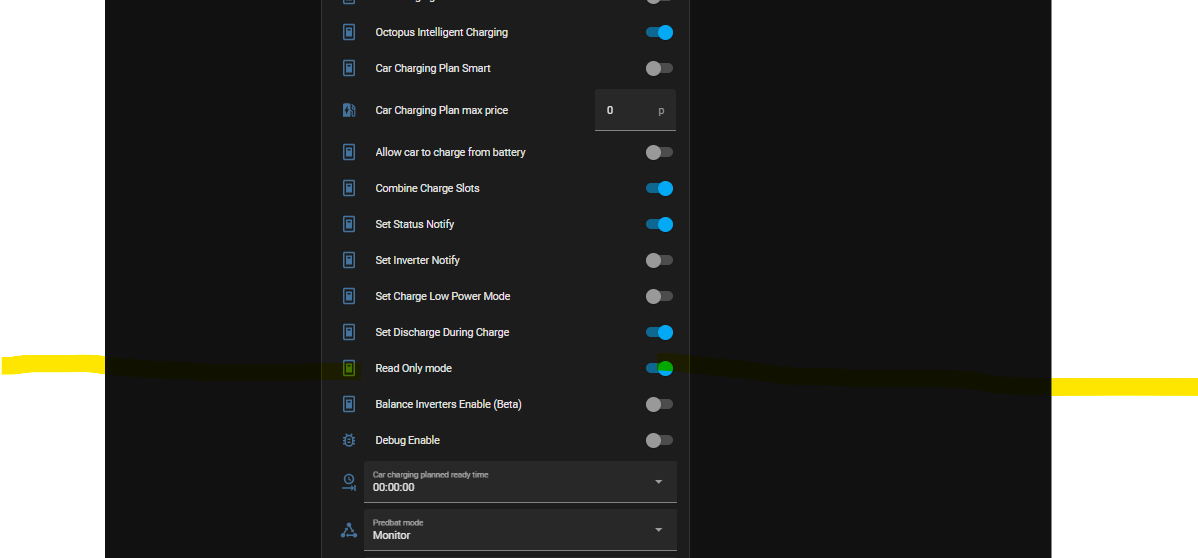Click the Car Charging Plan max price field

click(635, 110)
